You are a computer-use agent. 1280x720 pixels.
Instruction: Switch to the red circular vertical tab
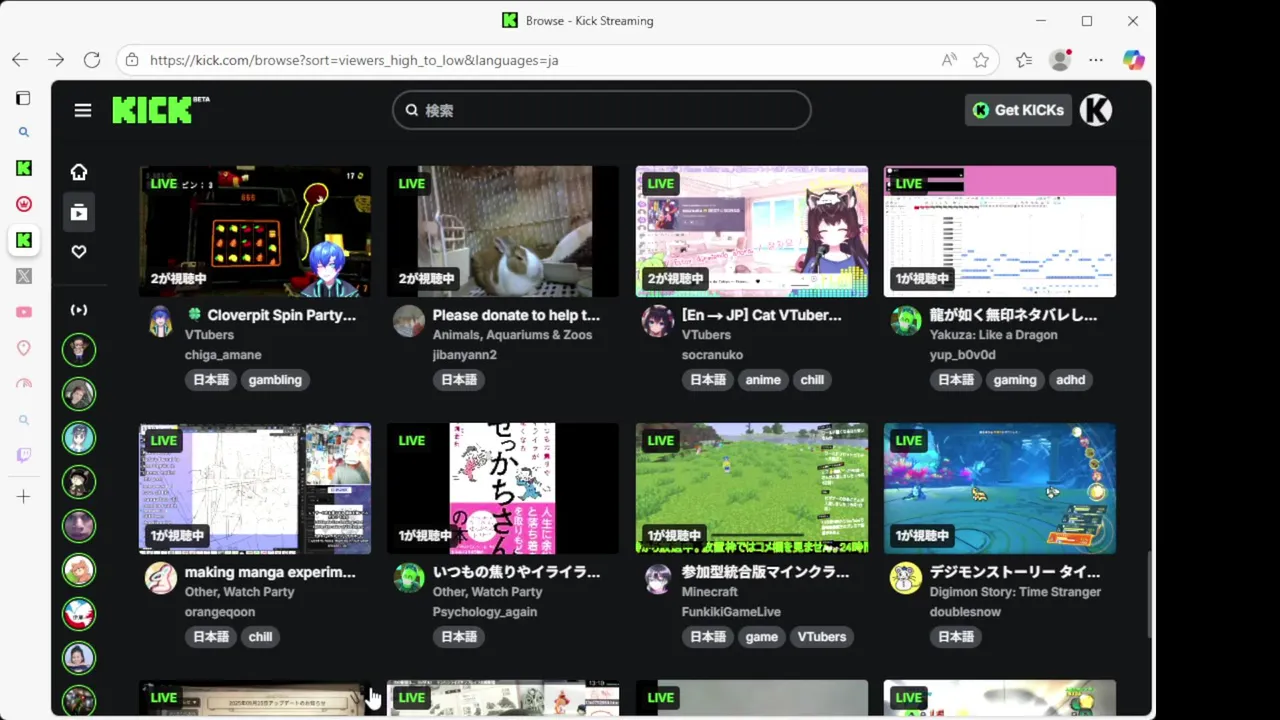pos(24,204)
